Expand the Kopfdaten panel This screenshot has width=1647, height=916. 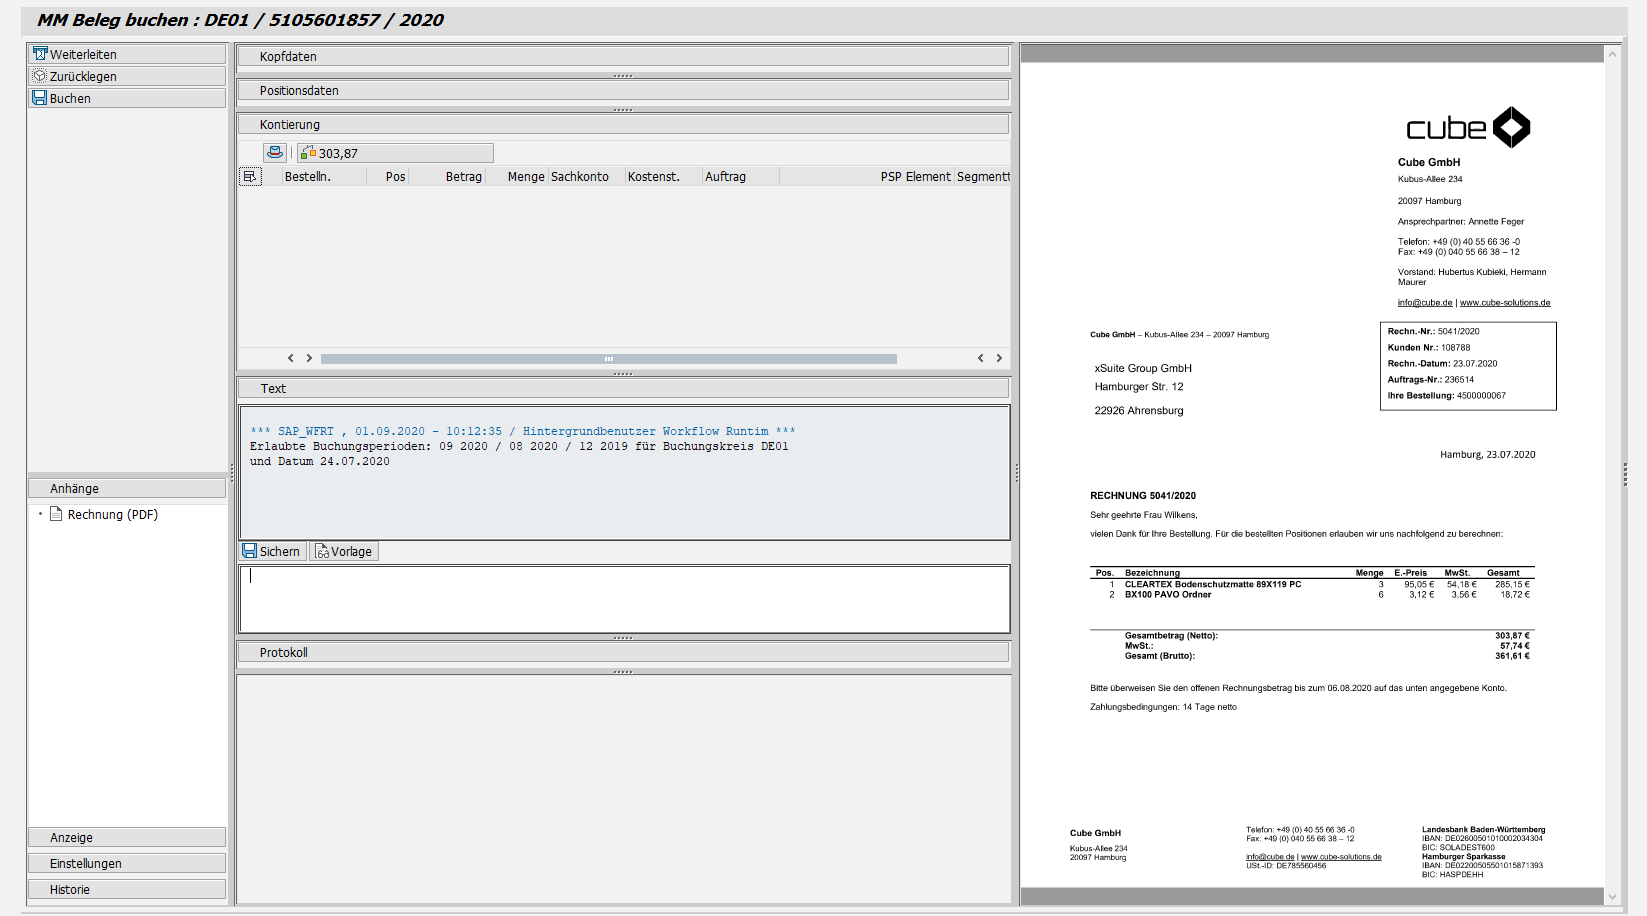coord(622,56)
